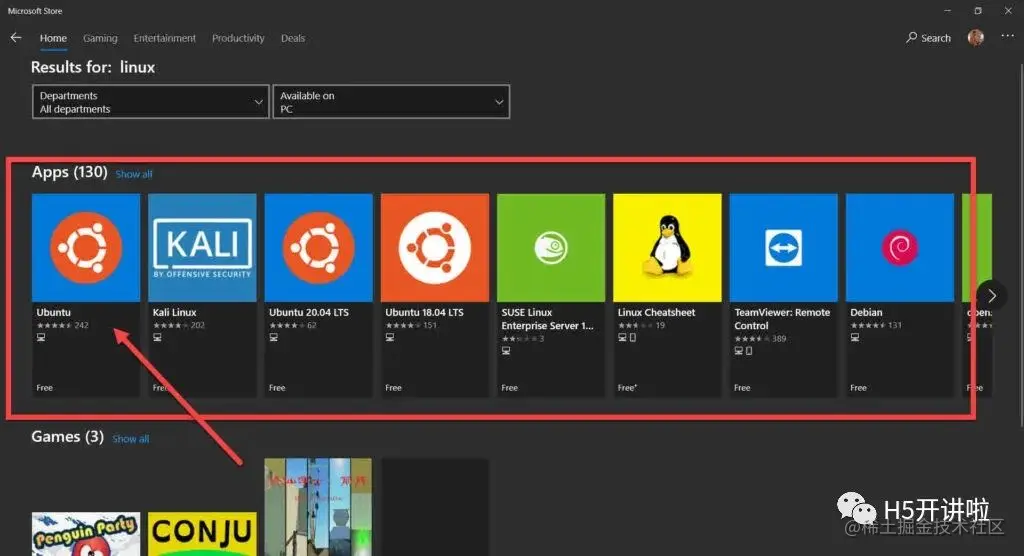
Task: Switch to the Home tab
Action: [x=53, y=38]
